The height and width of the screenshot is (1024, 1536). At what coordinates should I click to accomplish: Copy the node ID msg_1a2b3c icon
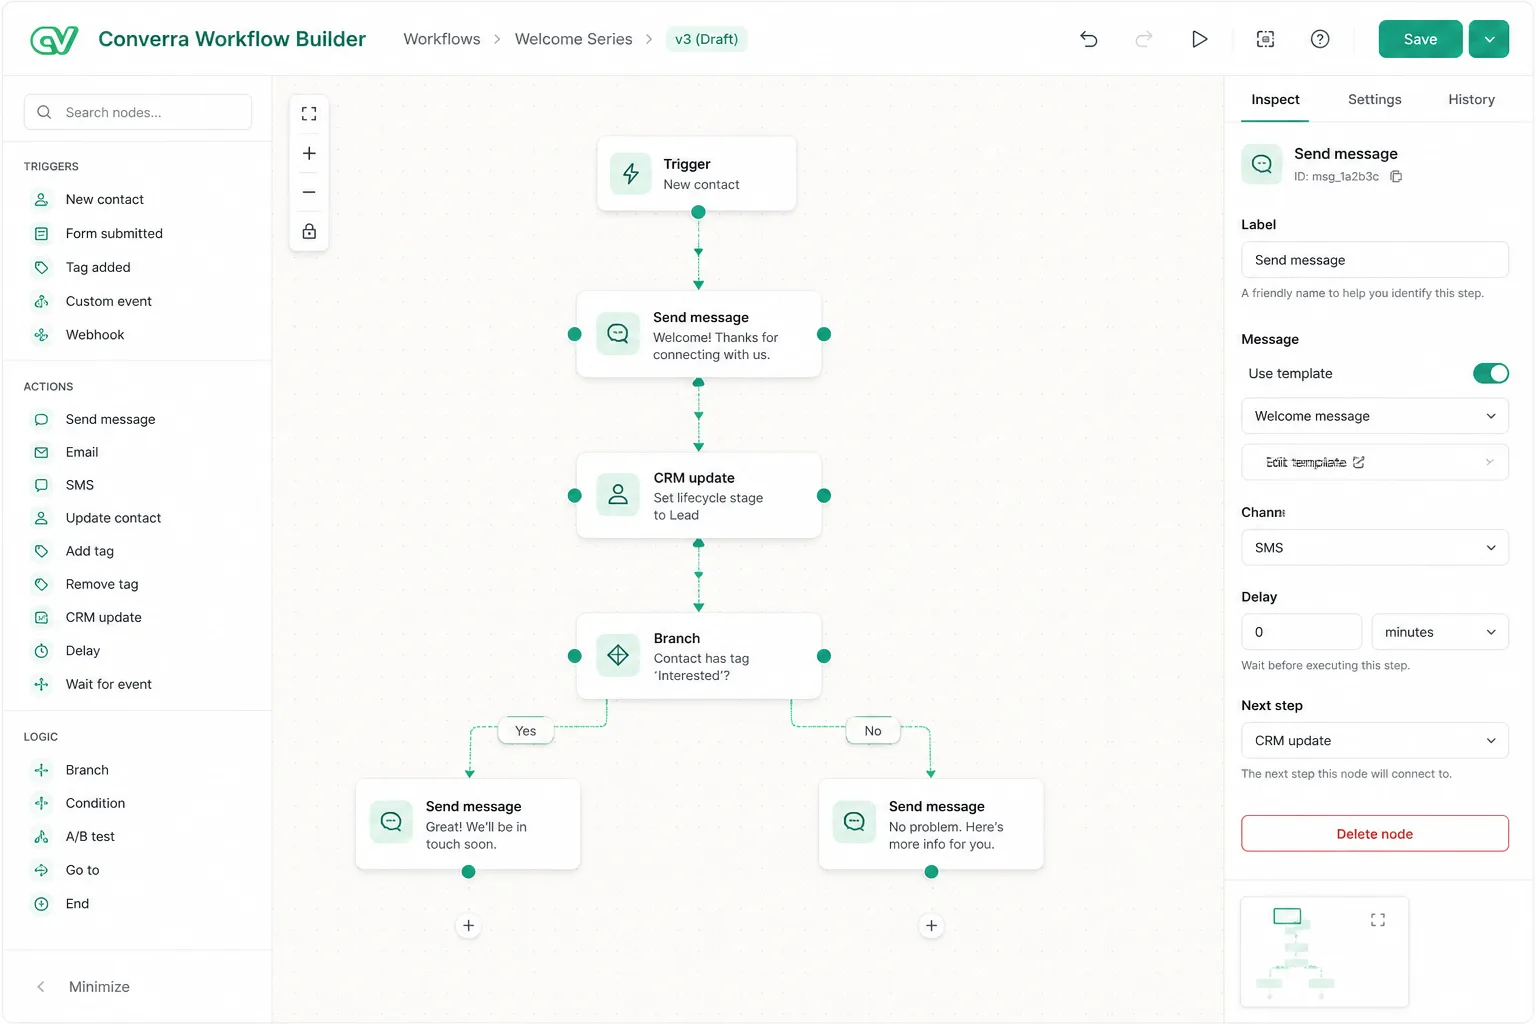(1396, 177)
